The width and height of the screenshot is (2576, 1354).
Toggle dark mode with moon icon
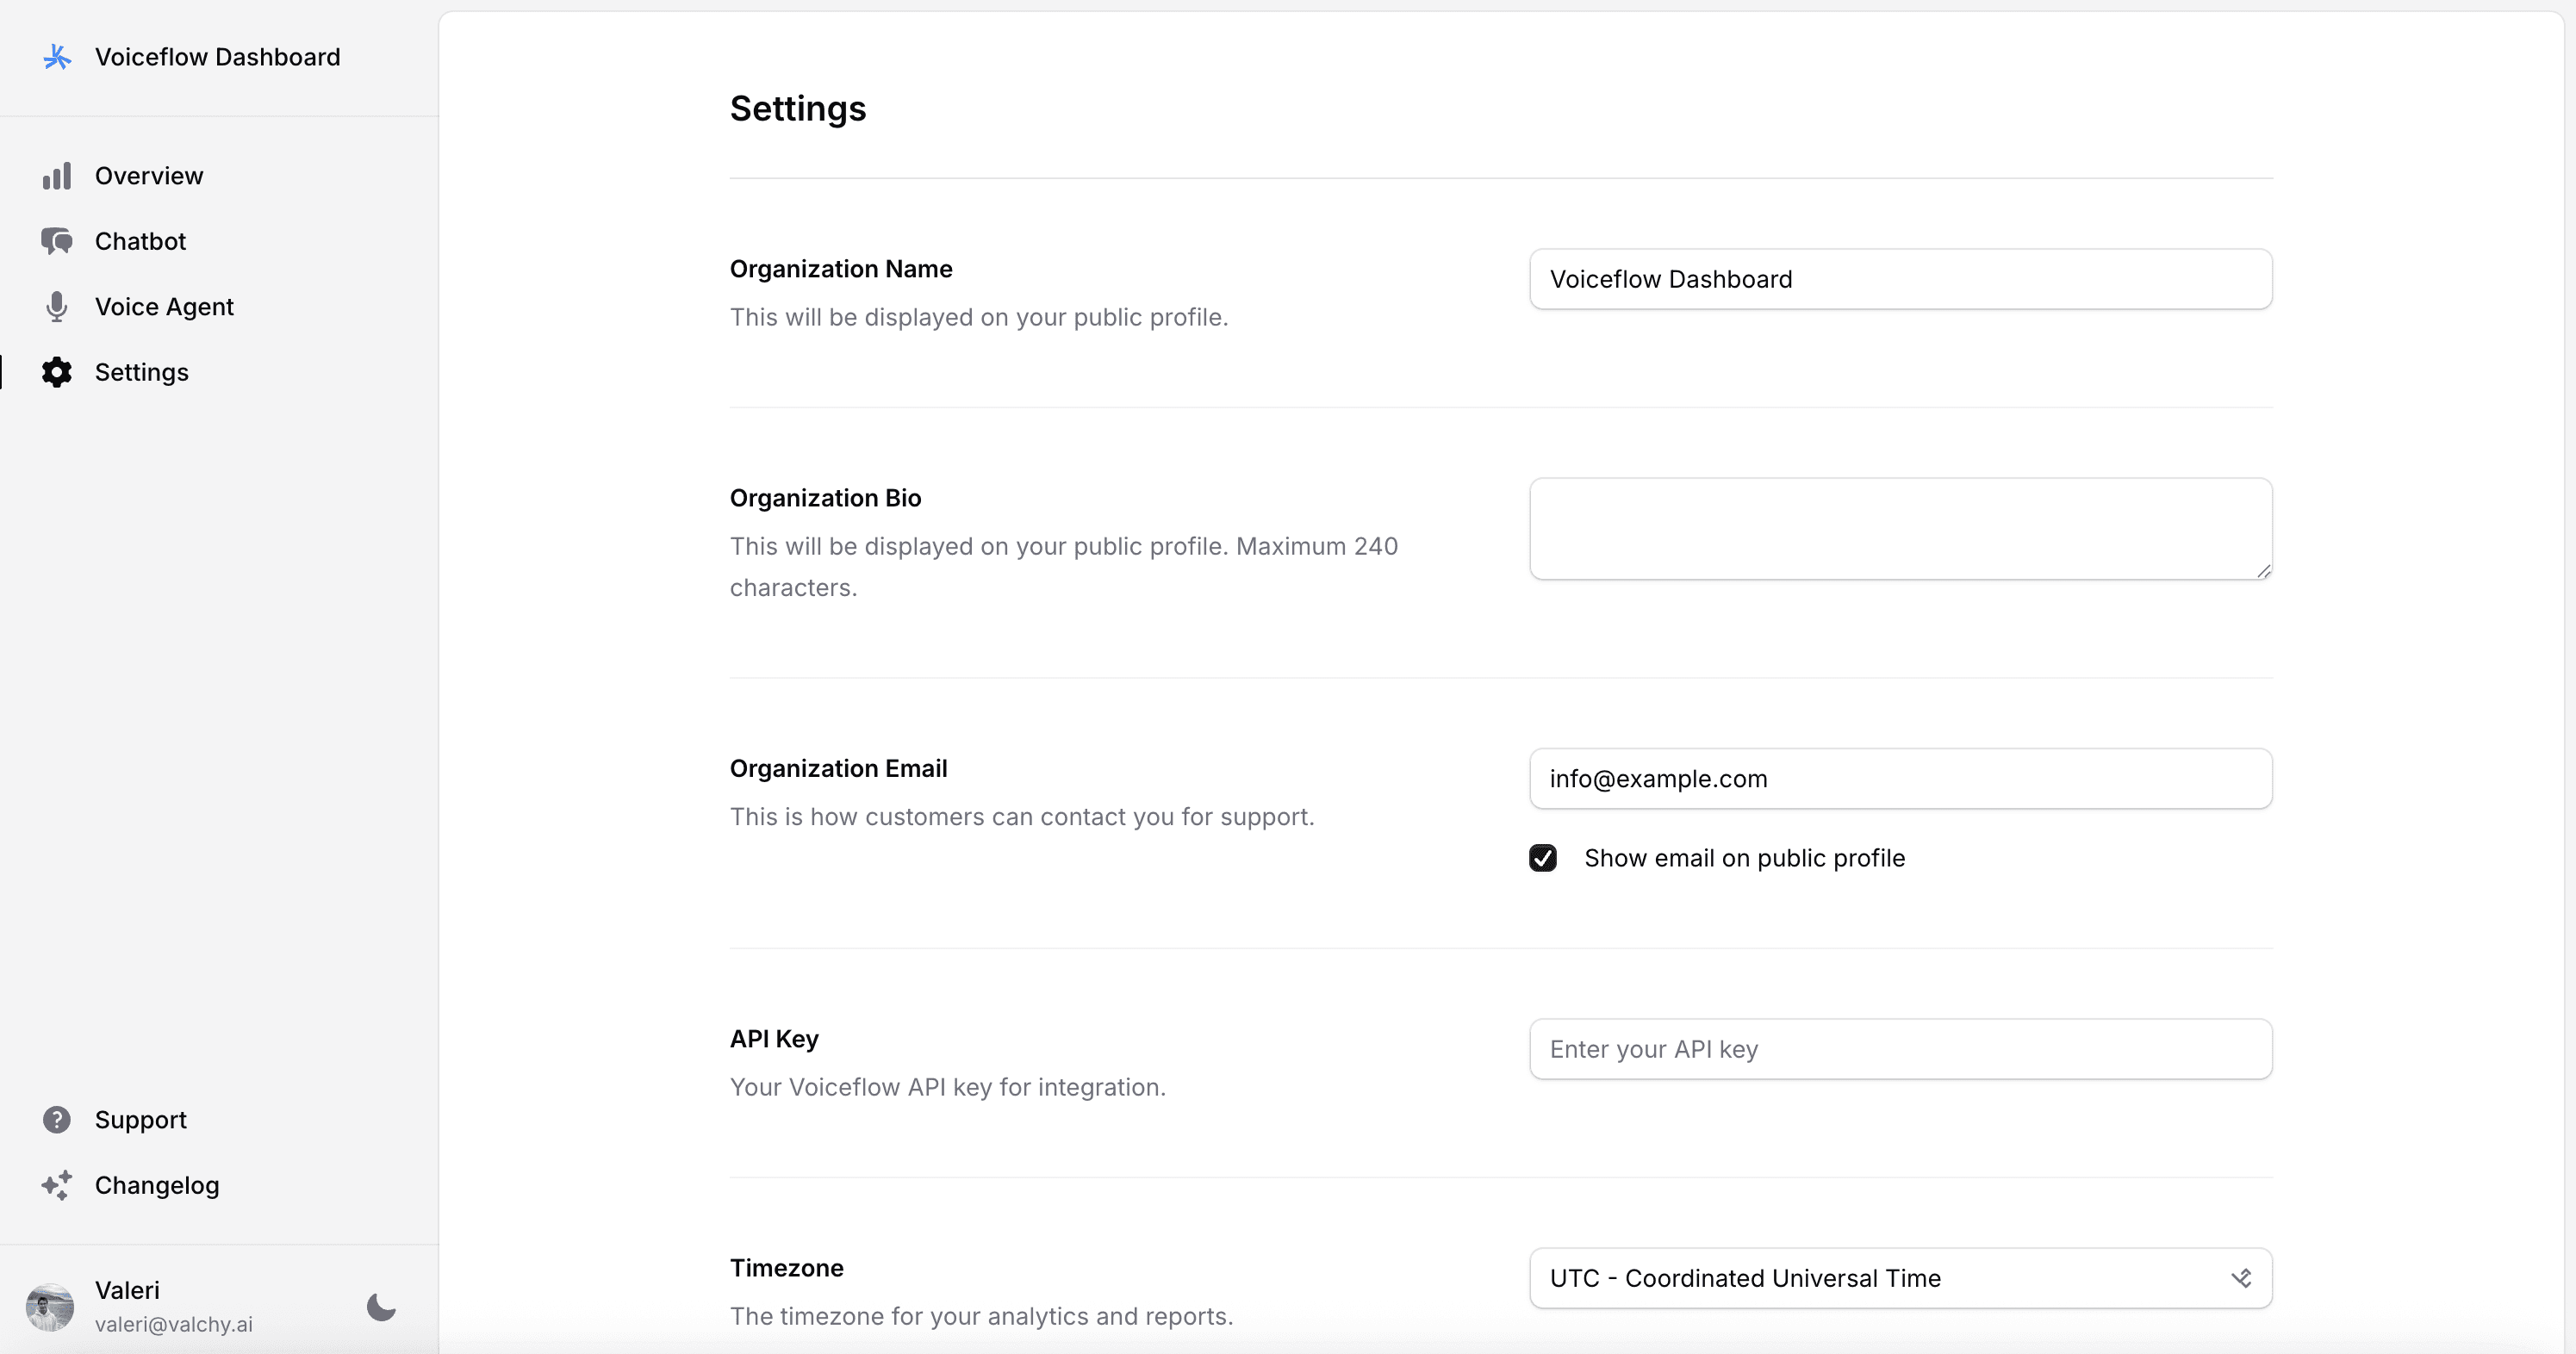click(x=381, y=1306)
